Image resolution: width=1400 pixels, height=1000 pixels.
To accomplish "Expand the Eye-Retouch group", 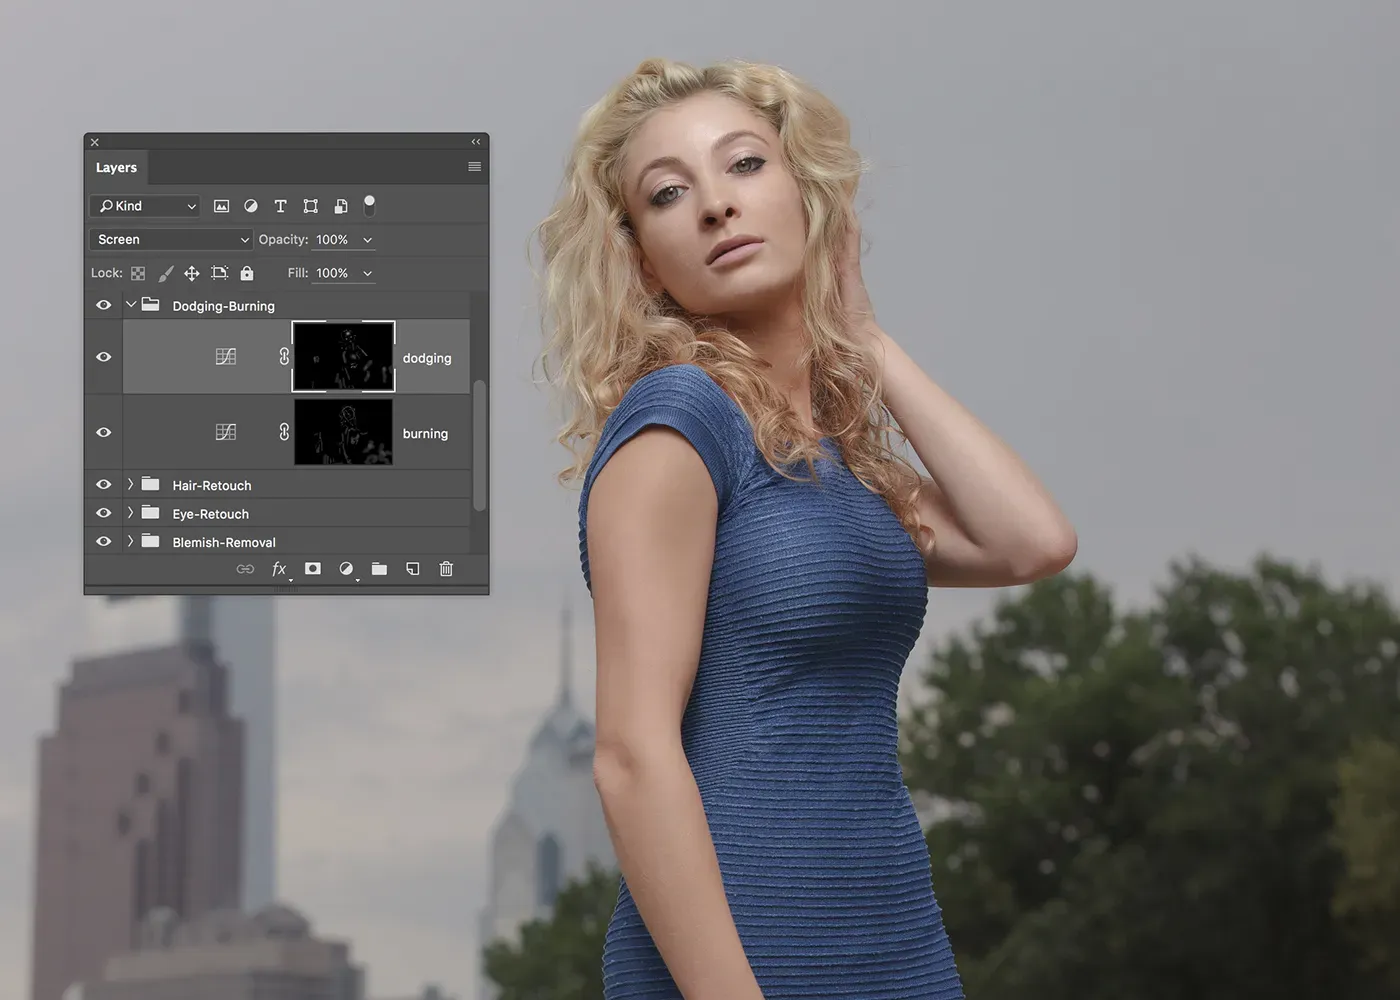I will pos(130,513).
